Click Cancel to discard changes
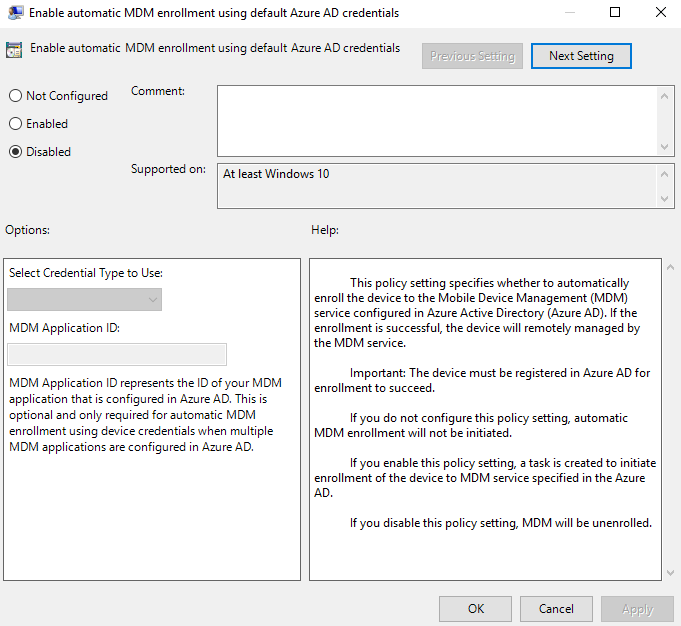The width and height of the screenshot is (681, 626). (556, 609)
